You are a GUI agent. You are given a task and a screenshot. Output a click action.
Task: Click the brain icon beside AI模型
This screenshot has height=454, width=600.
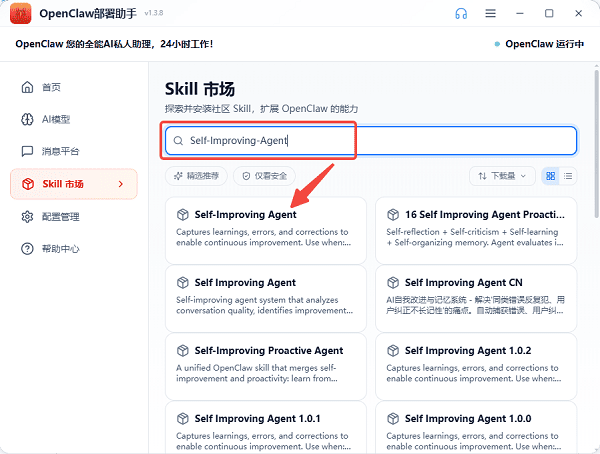[x=27, y=119]
